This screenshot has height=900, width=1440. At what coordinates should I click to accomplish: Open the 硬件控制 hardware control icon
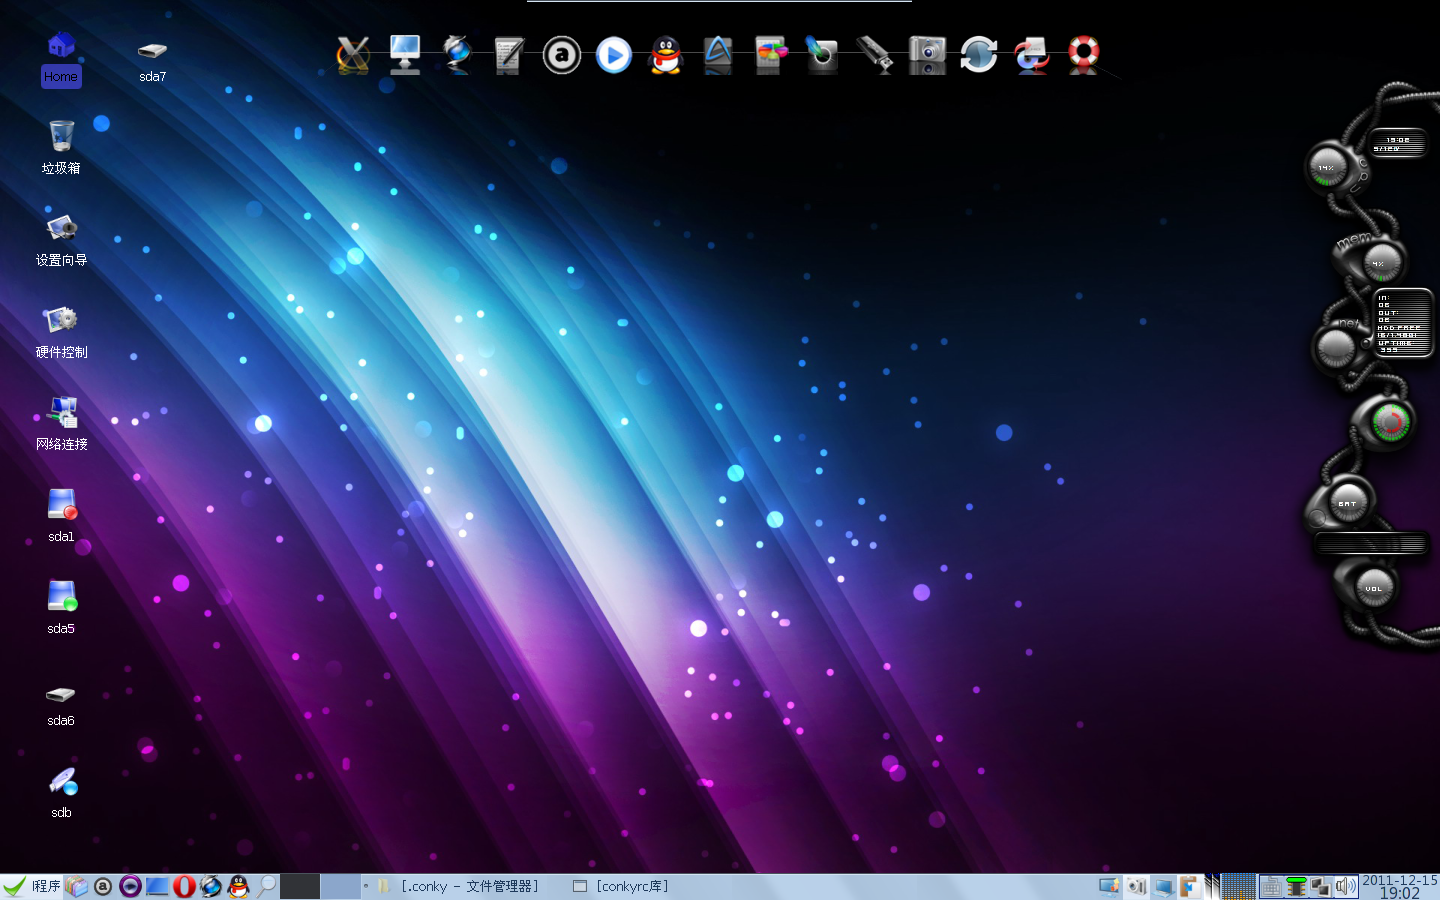[61, 331]
